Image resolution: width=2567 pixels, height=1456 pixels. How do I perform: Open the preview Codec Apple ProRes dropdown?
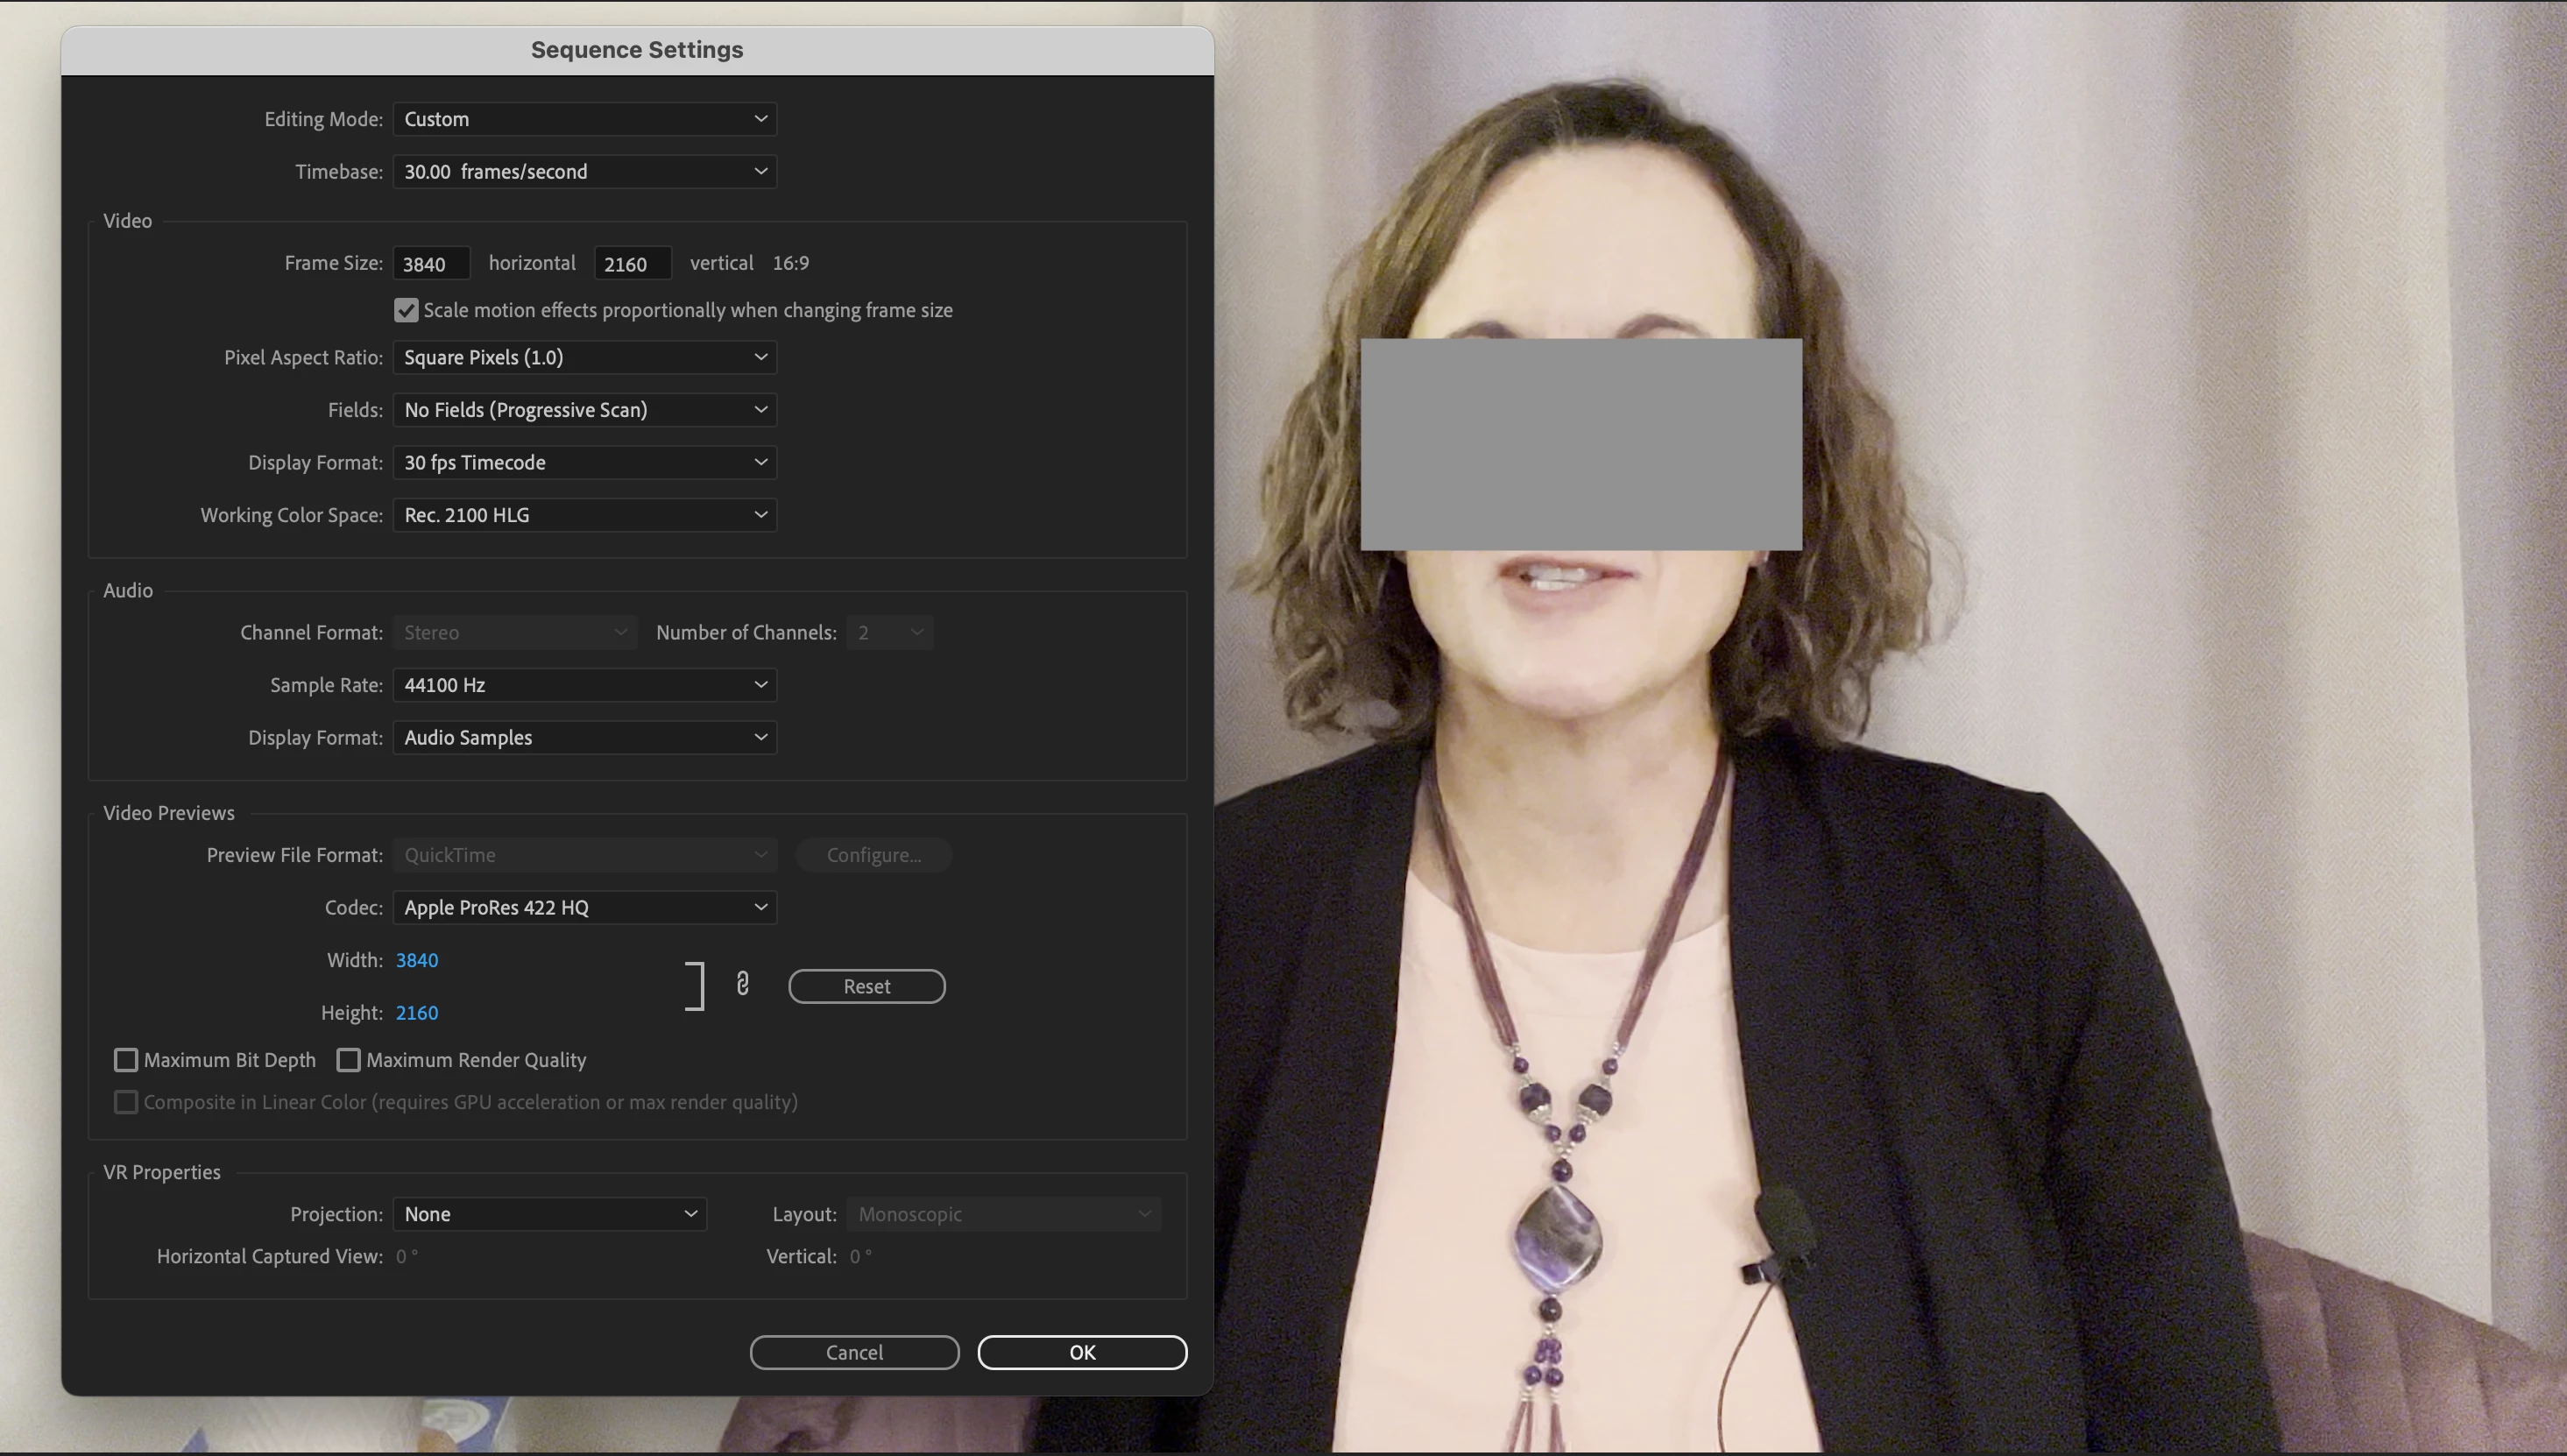pyautogui.click(x=584, y=908)
